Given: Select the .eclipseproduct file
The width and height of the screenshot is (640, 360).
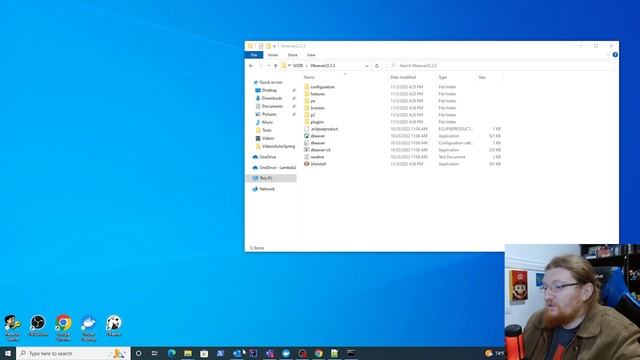Looking at the screenshot, I should (321, 129).
